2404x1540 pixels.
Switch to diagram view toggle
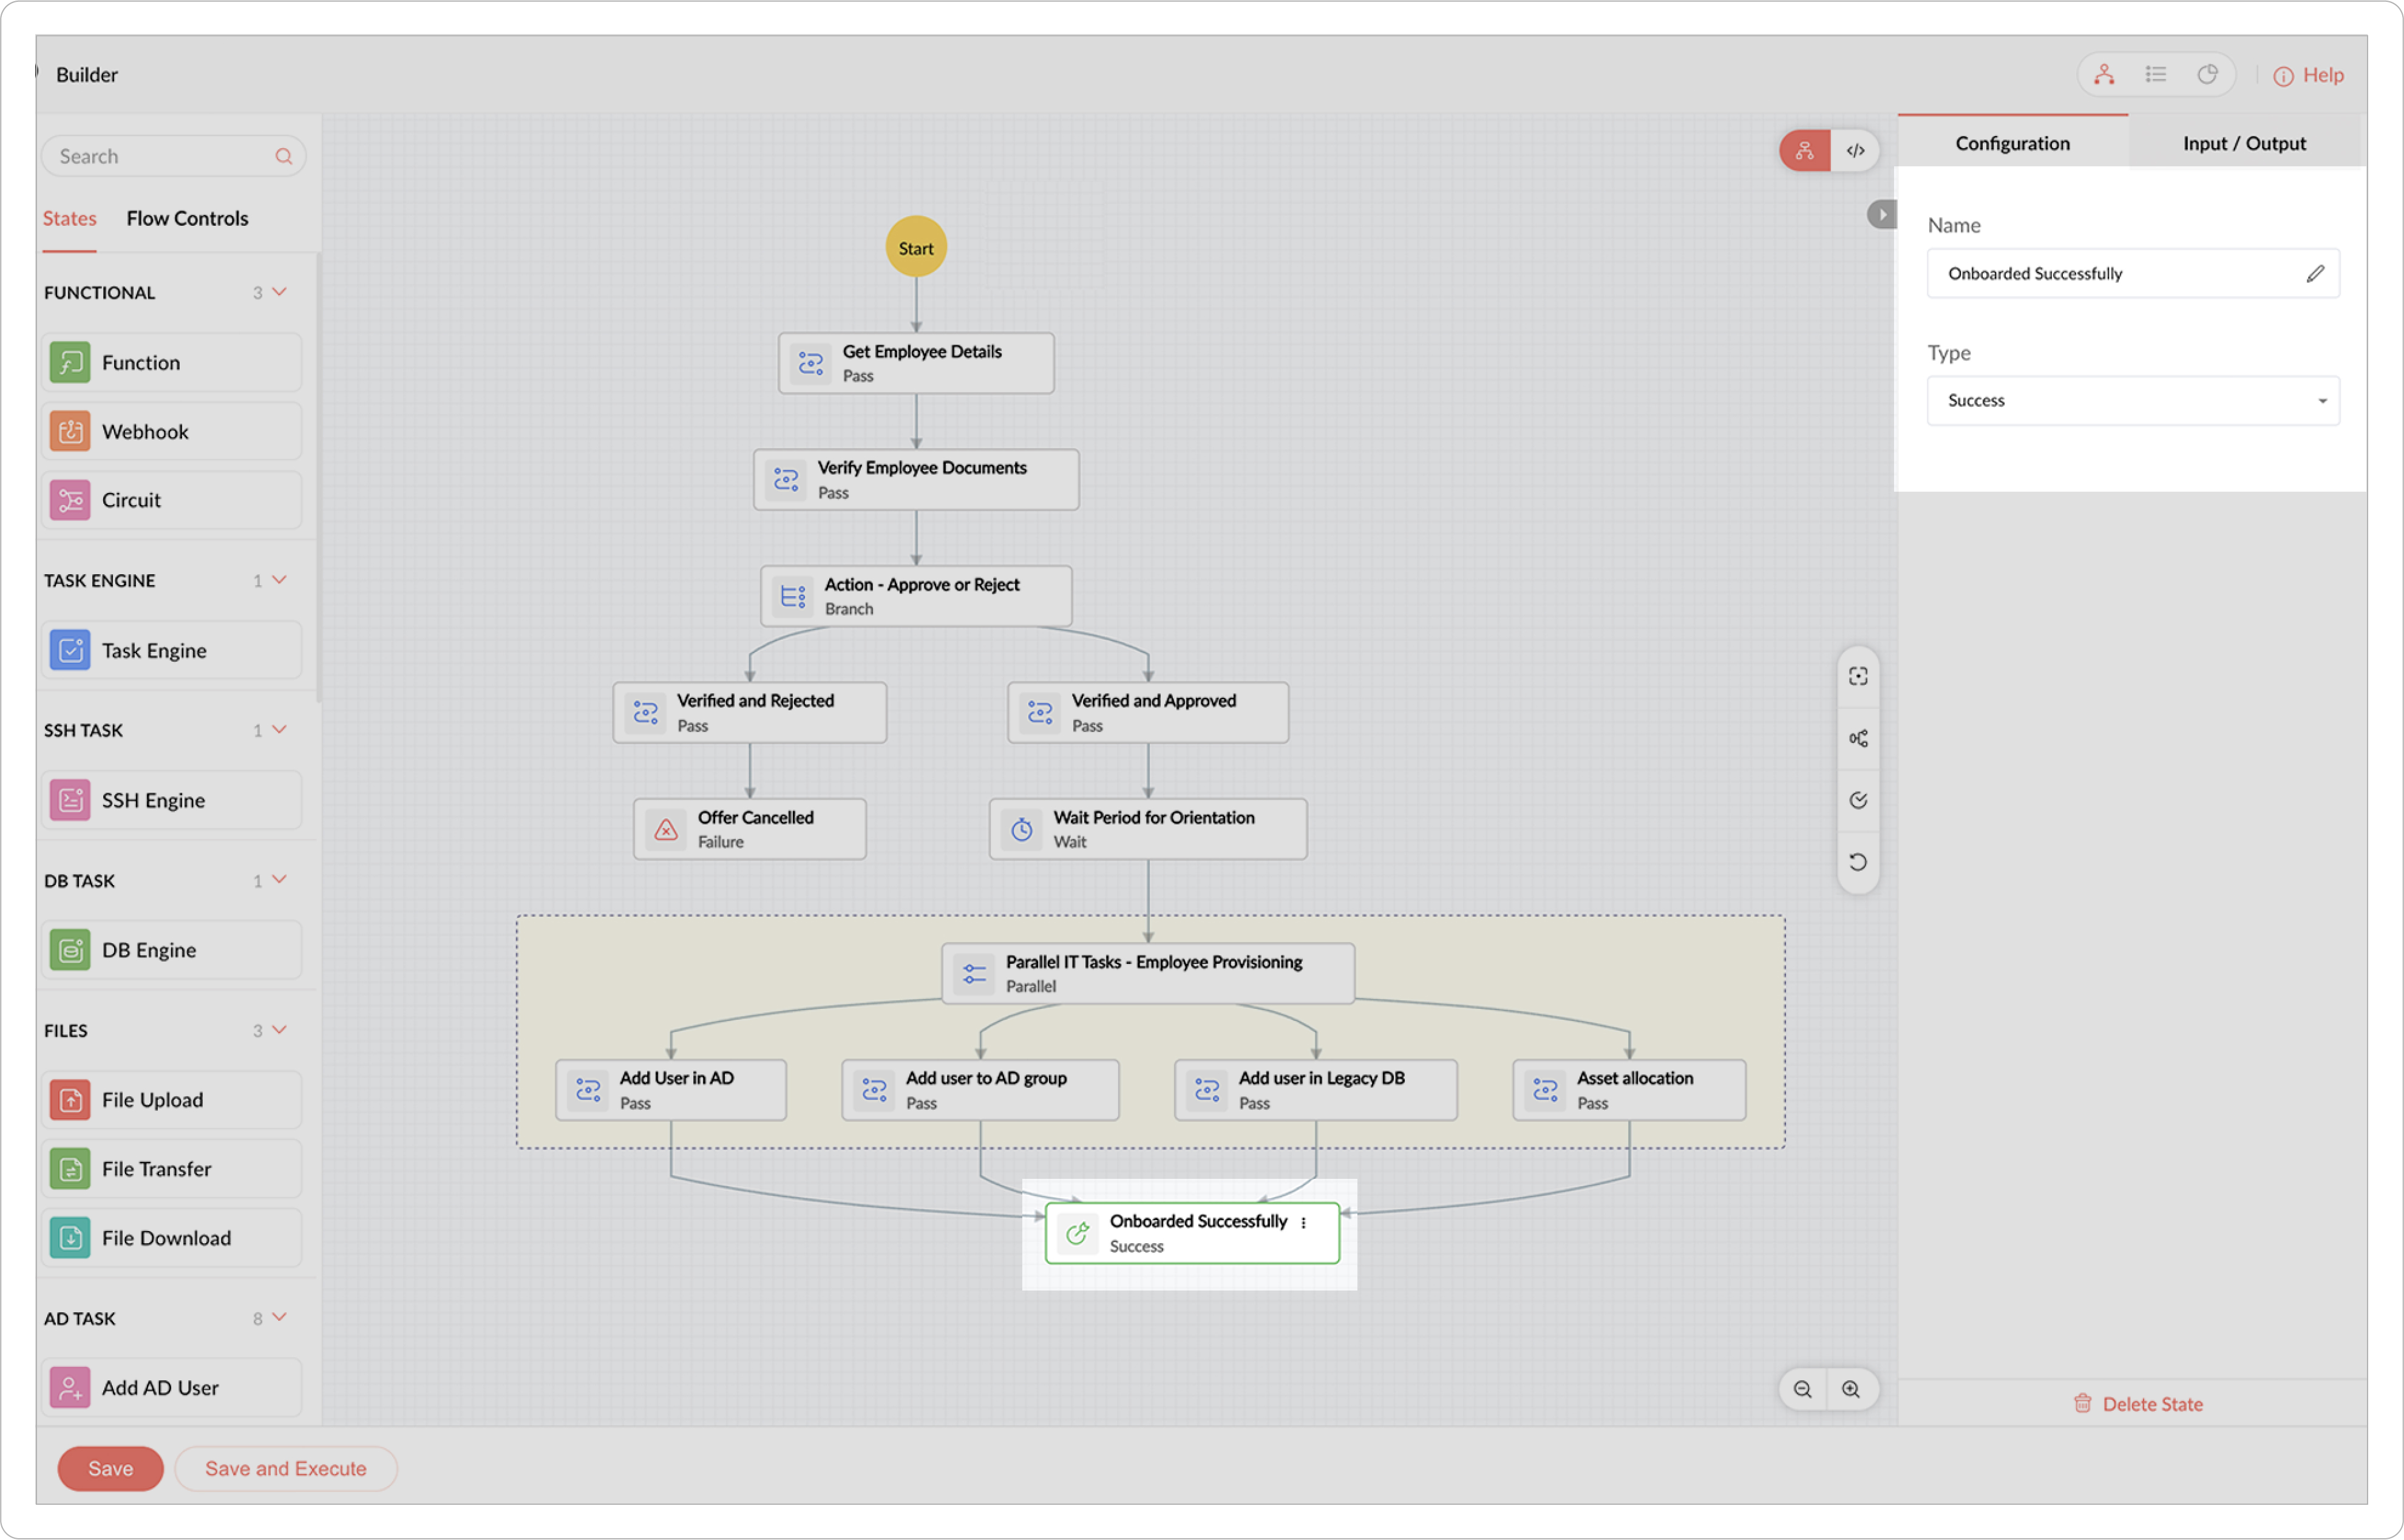tap(1805, 151)
